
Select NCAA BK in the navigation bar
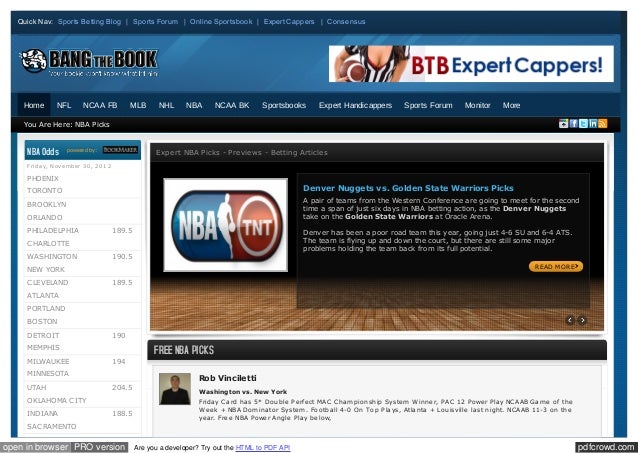(x=232, y=105)
